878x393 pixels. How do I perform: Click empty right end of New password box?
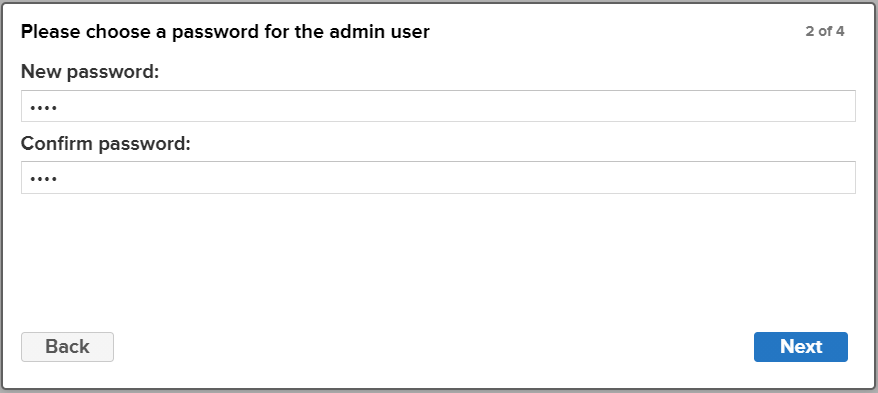coord(829,106)
